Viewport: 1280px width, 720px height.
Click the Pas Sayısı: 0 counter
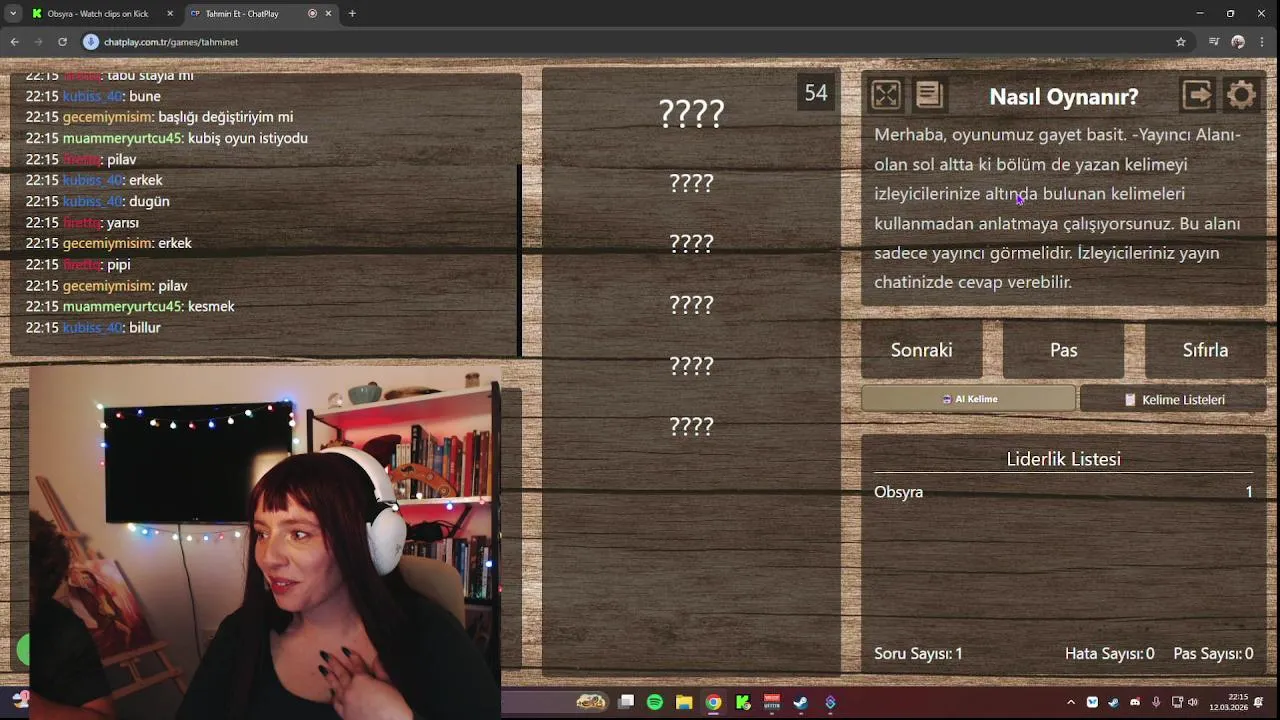pos(1213,653)
